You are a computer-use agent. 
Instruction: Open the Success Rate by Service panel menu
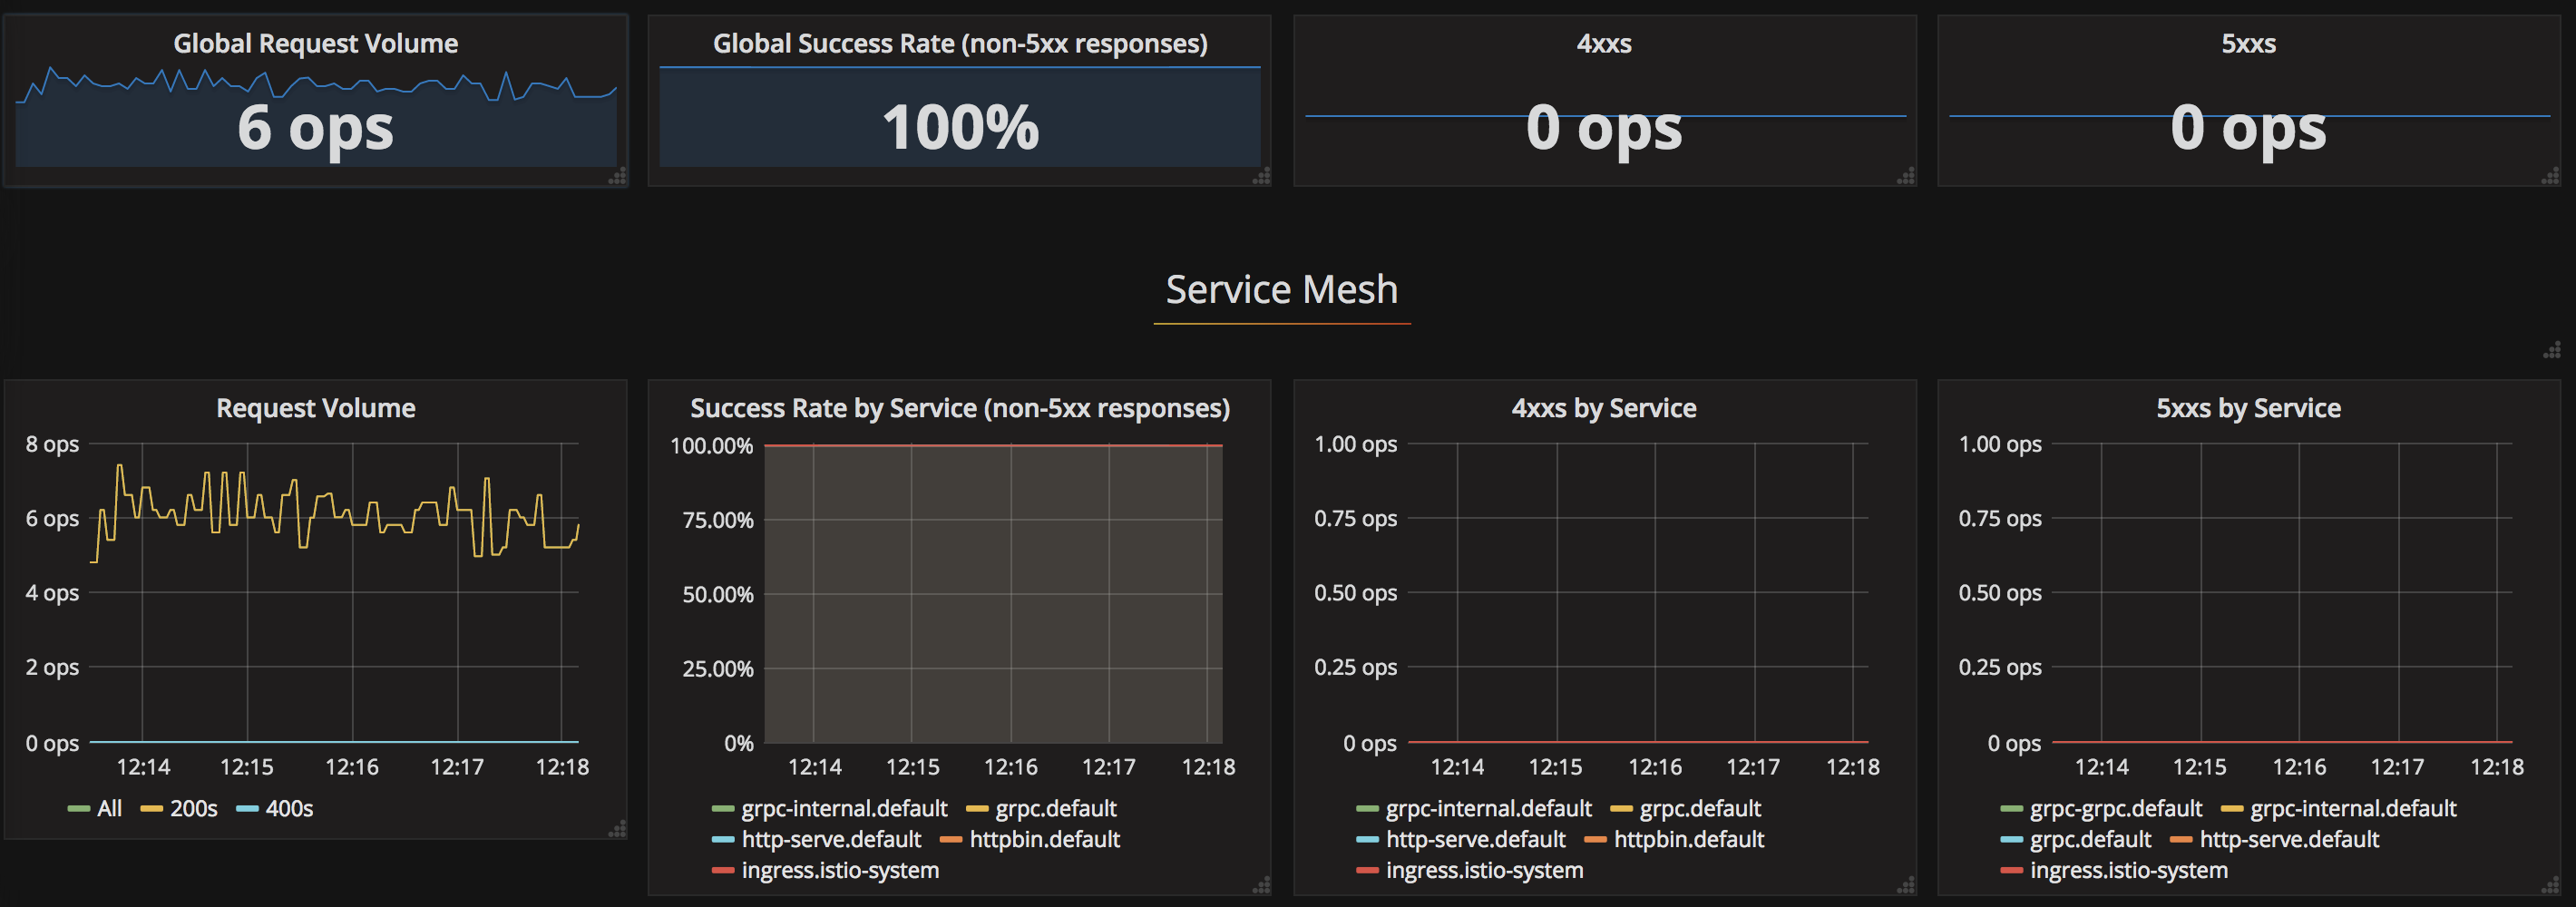pos(959,407)
